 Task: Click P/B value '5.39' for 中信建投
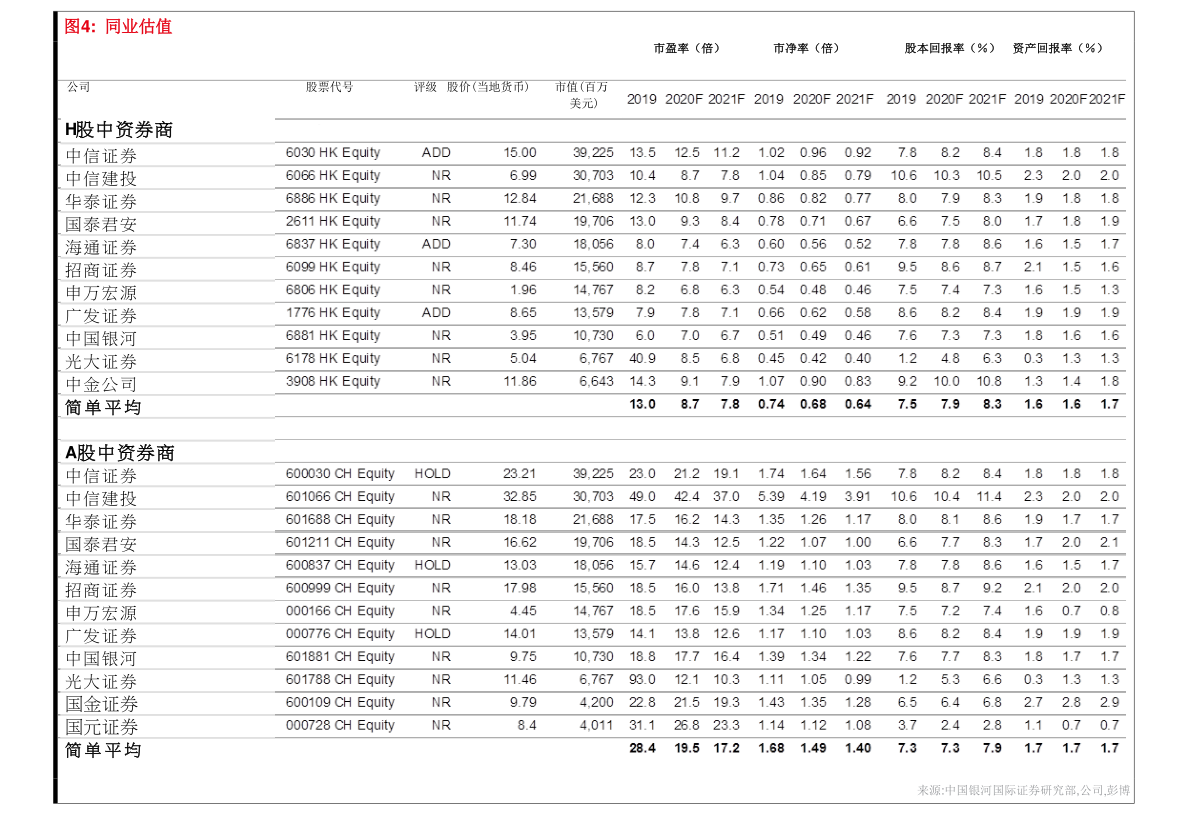[x=771, y=496]
